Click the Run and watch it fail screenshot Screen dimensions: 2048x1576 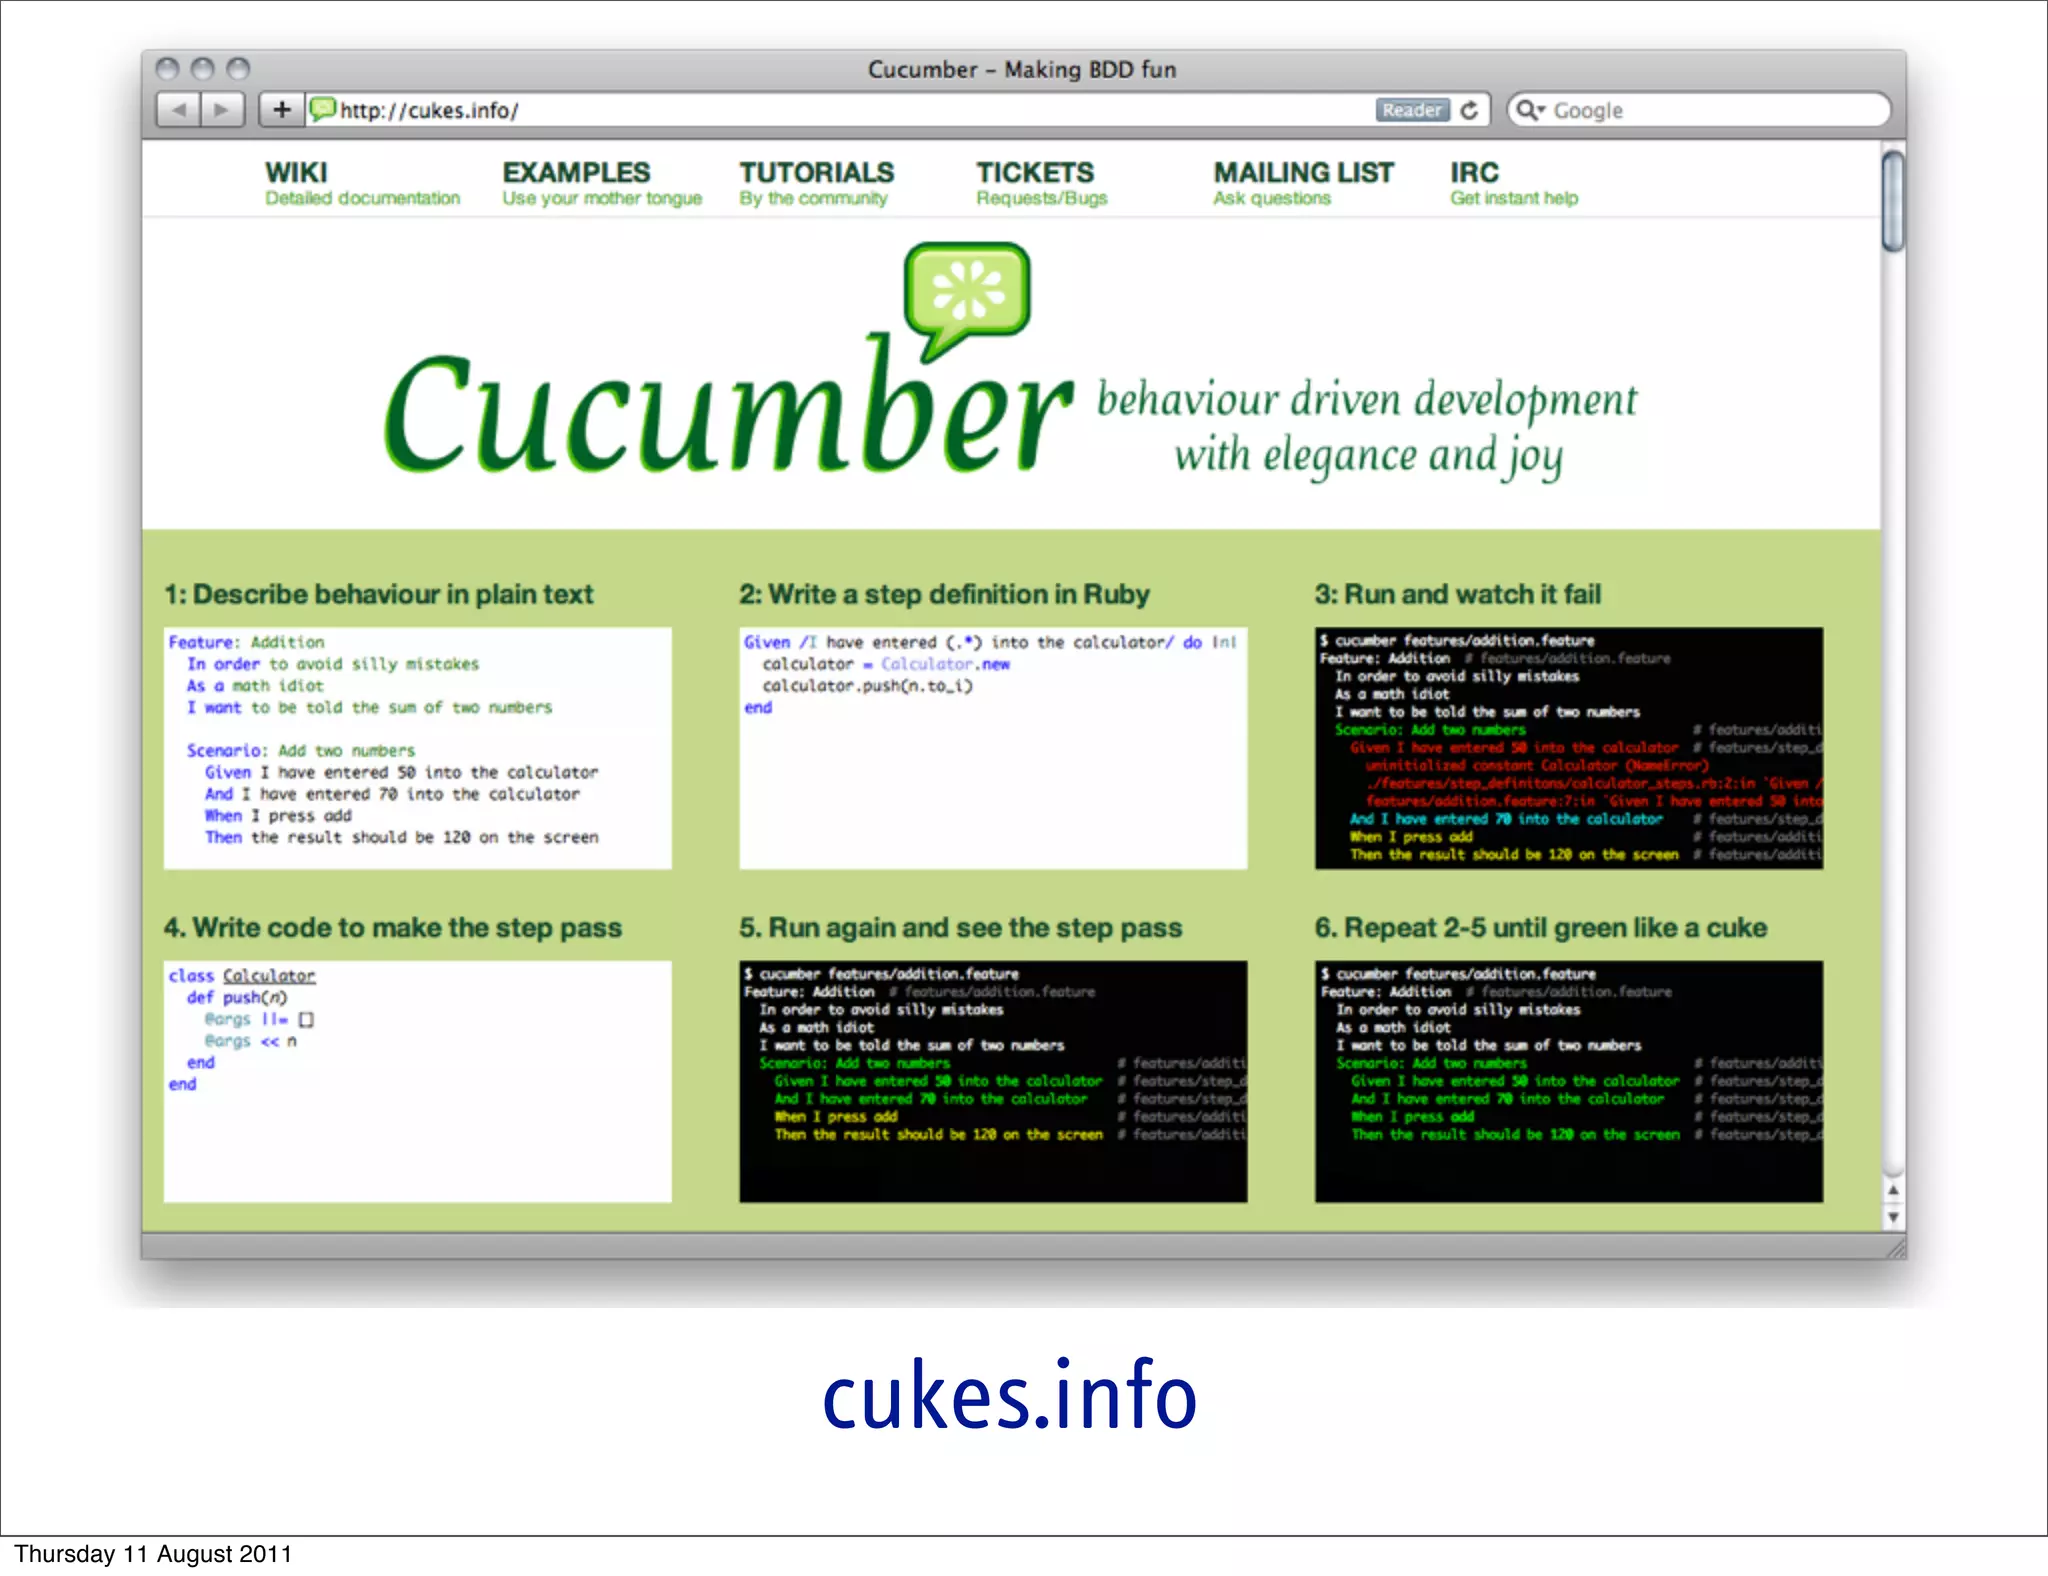1568,747
